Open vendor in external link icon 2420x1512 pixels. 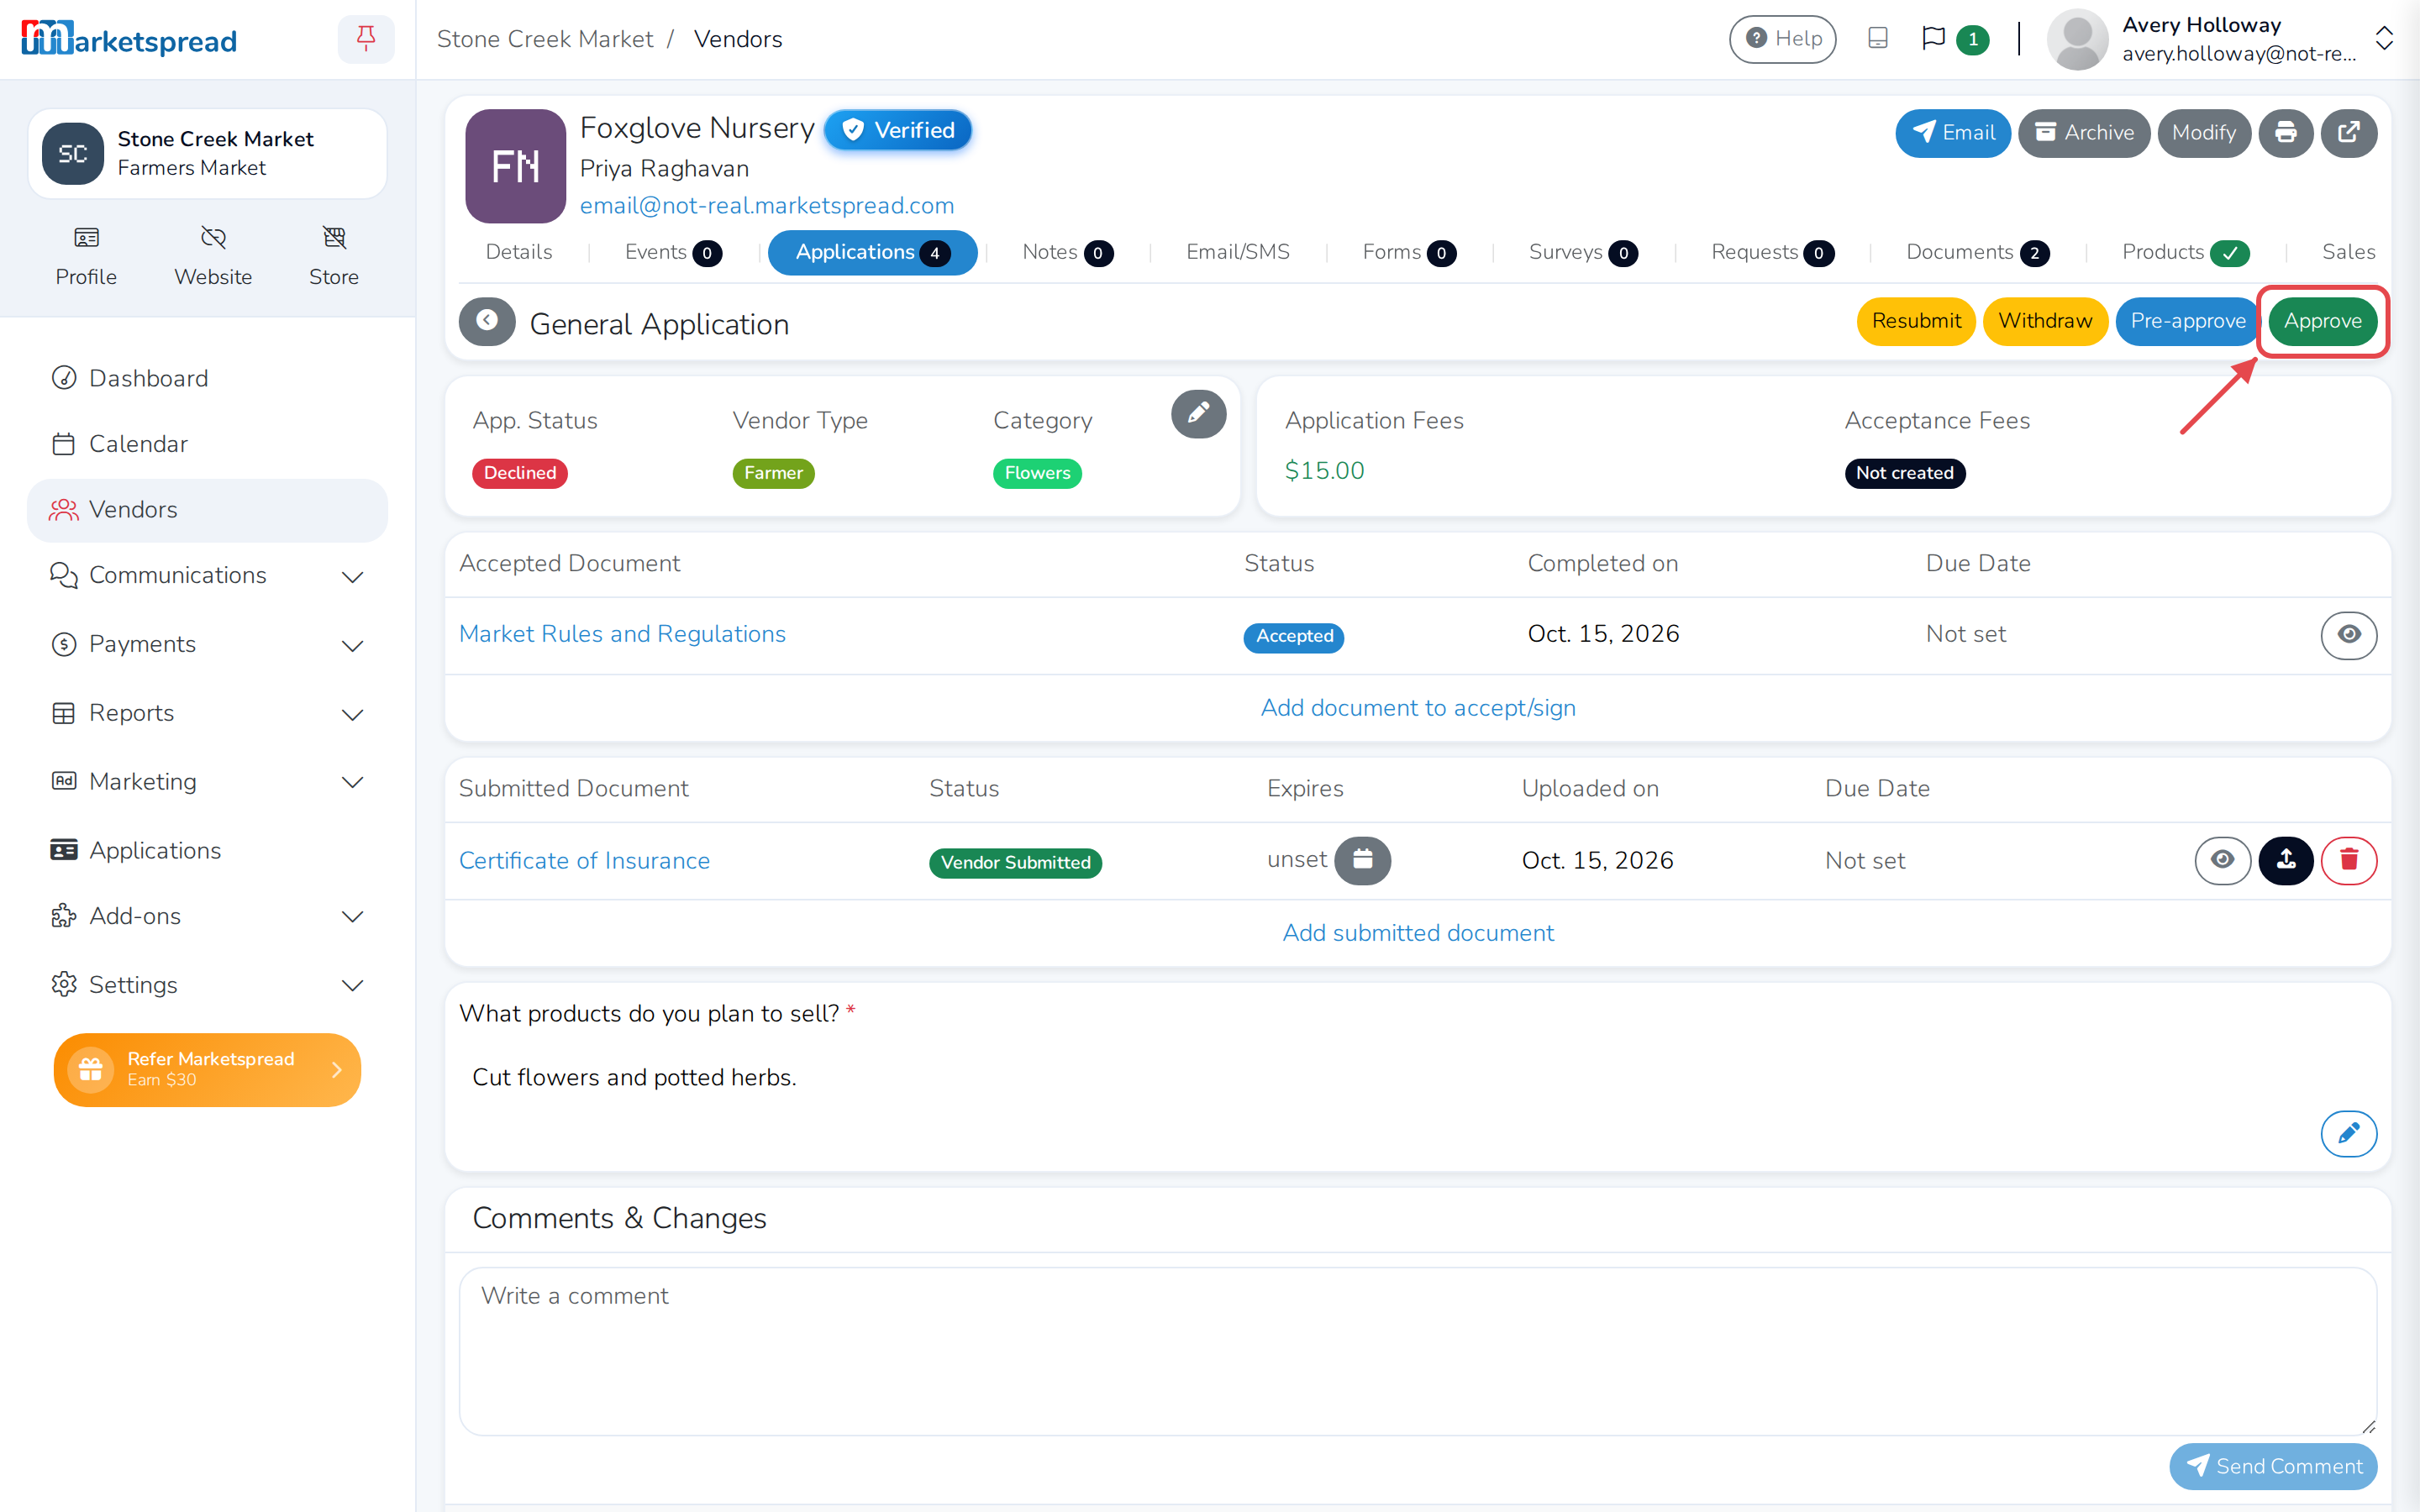coord(2349,133)
